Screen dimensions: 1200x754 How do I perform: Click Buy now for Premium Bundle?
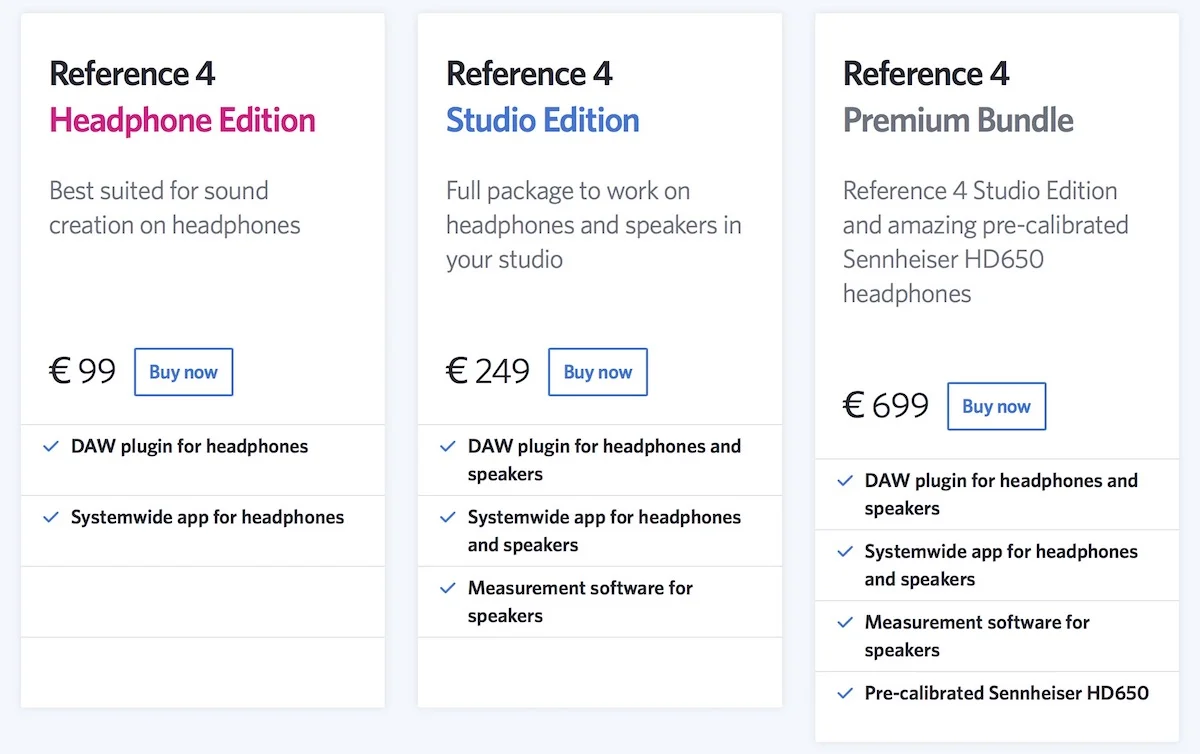pyautogui.click(x=996, y=406)
